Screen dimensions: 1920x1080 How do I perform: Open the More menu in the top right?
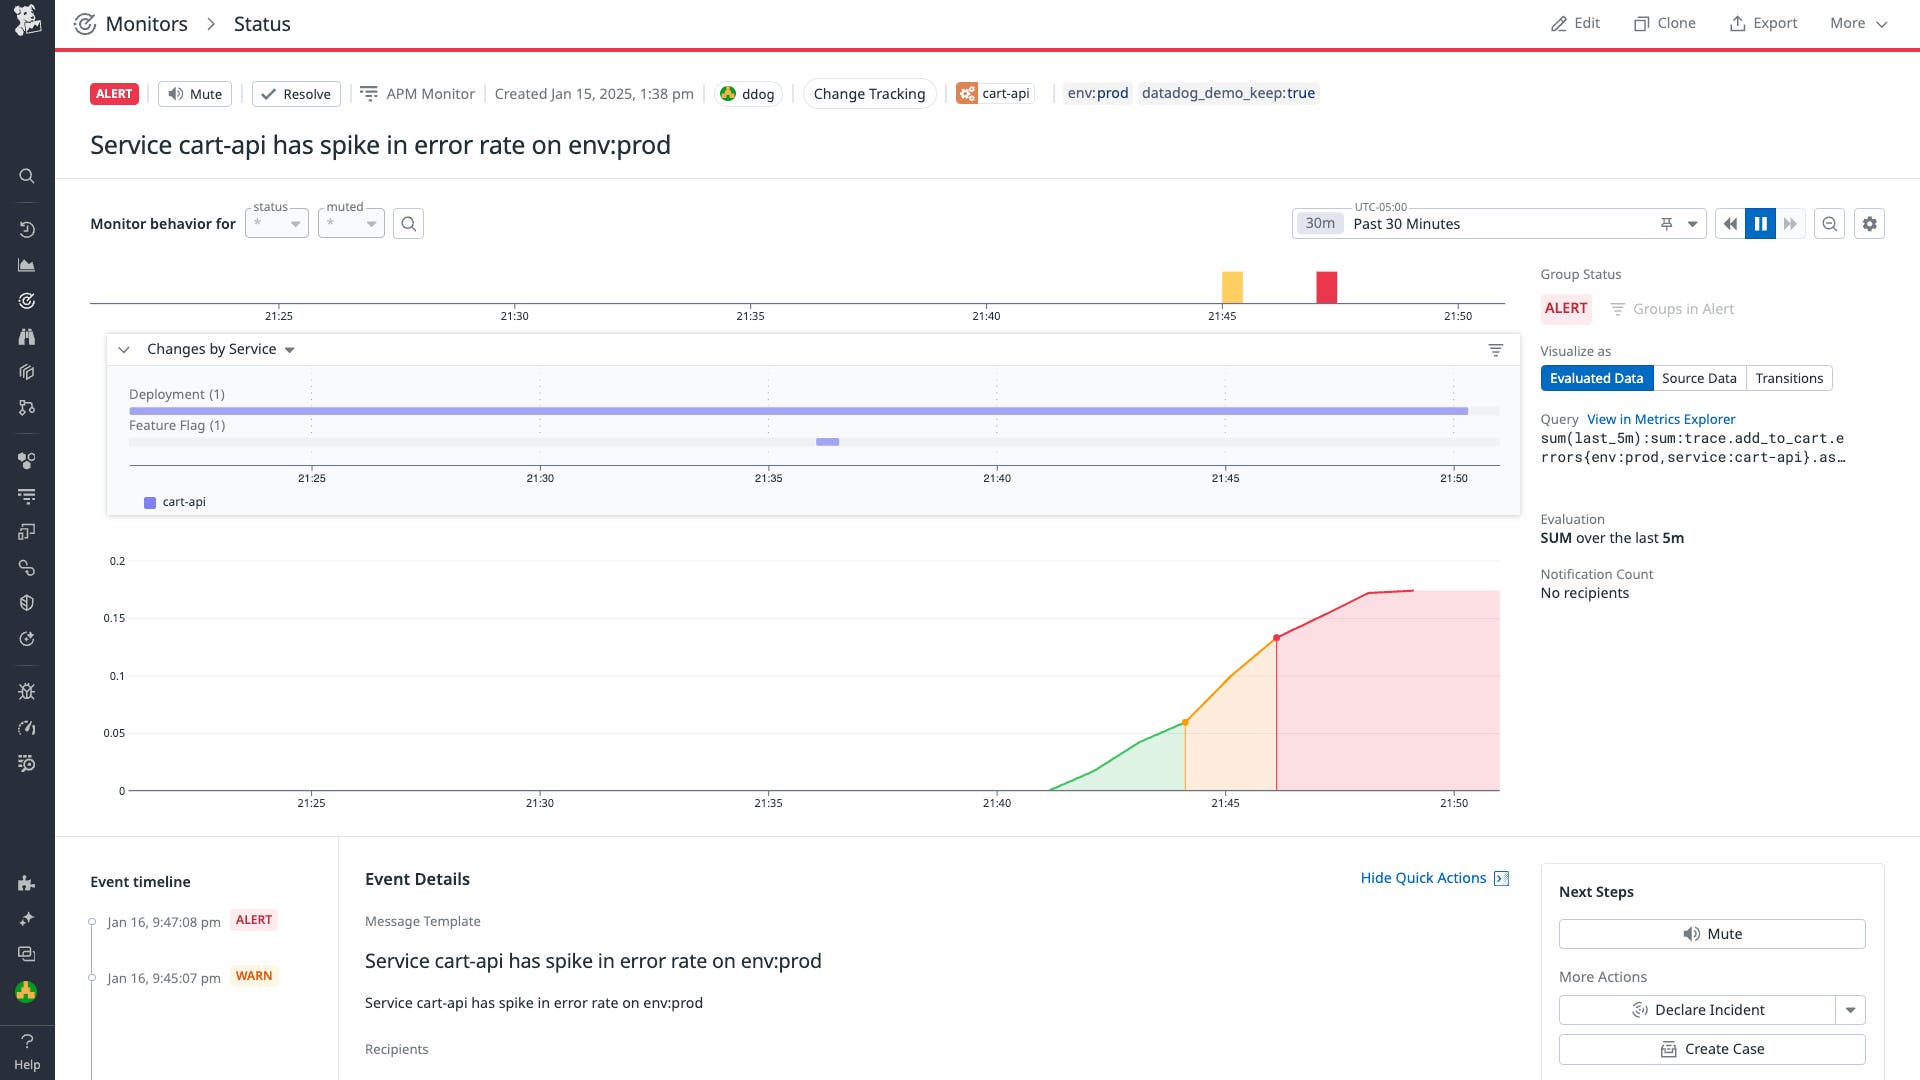tap(1856, 22)
